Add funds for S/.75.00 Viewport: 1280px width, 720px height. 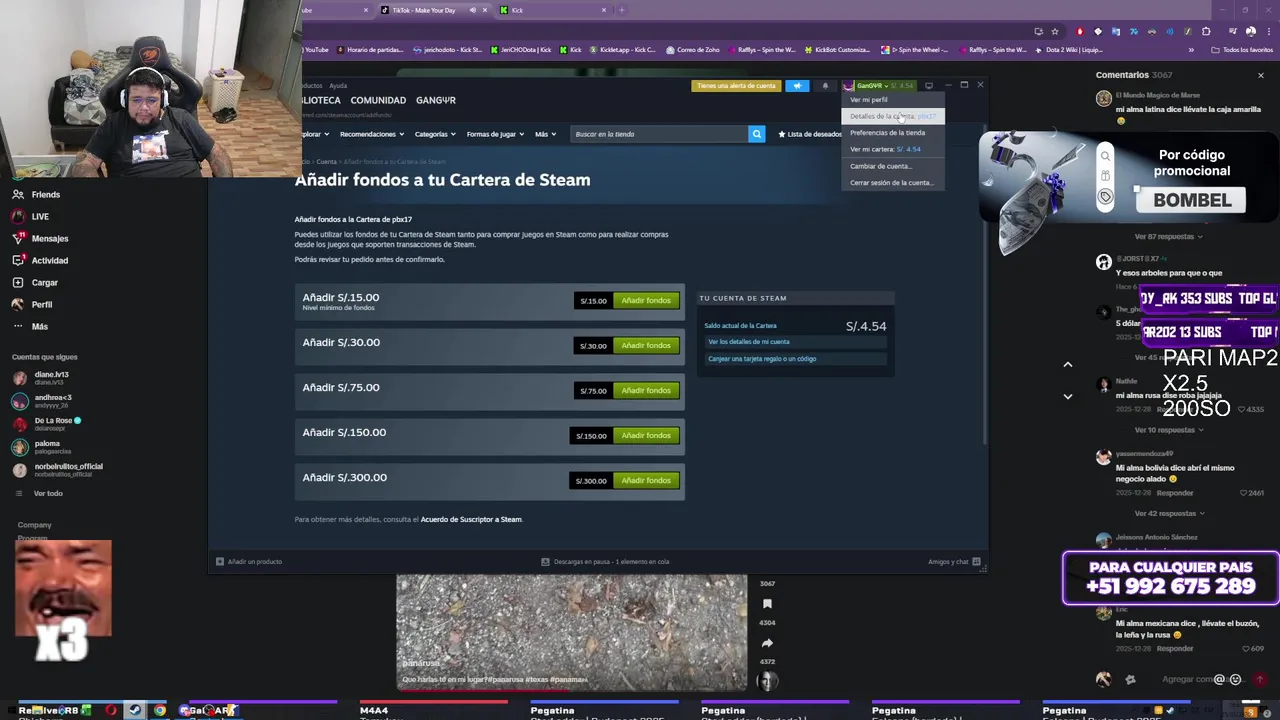[x=646, y=391]
